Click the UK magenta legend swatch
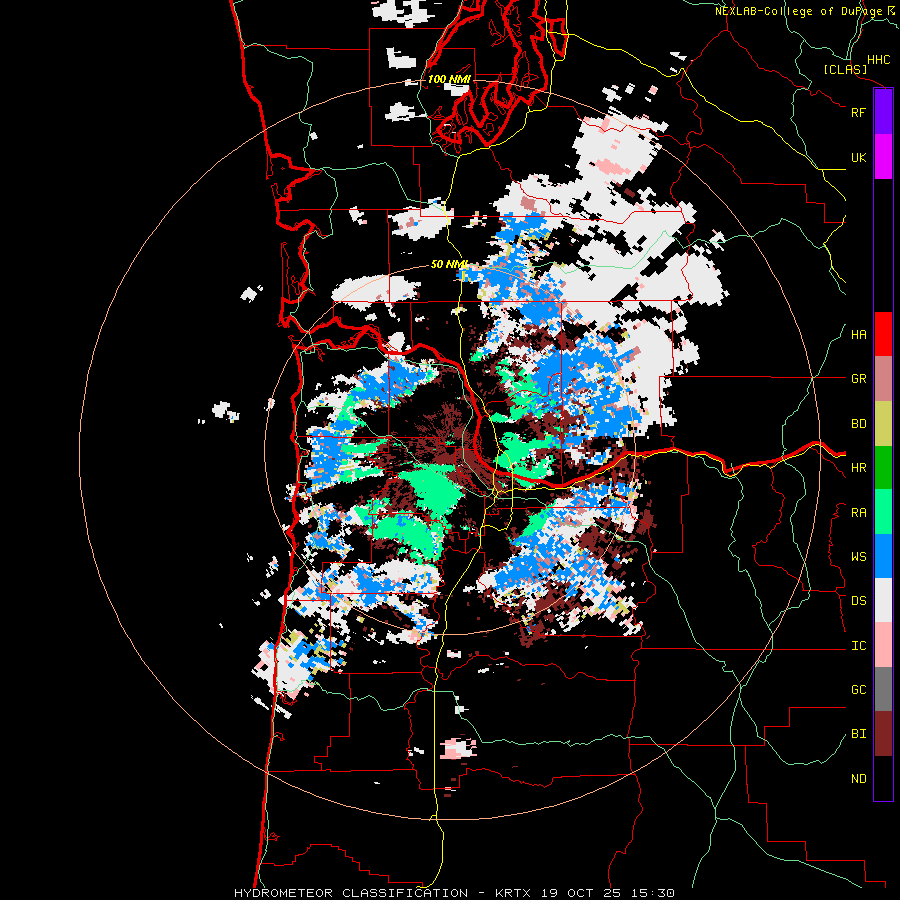 tap(883, 157)
